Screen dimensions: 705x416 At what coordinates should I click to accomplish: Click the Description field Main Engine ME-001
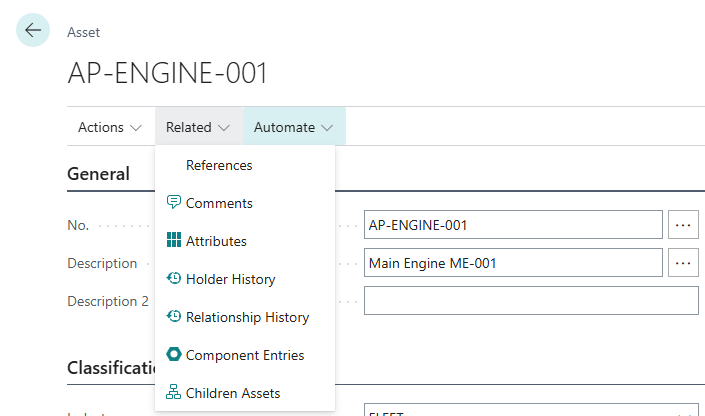[512, 263]
